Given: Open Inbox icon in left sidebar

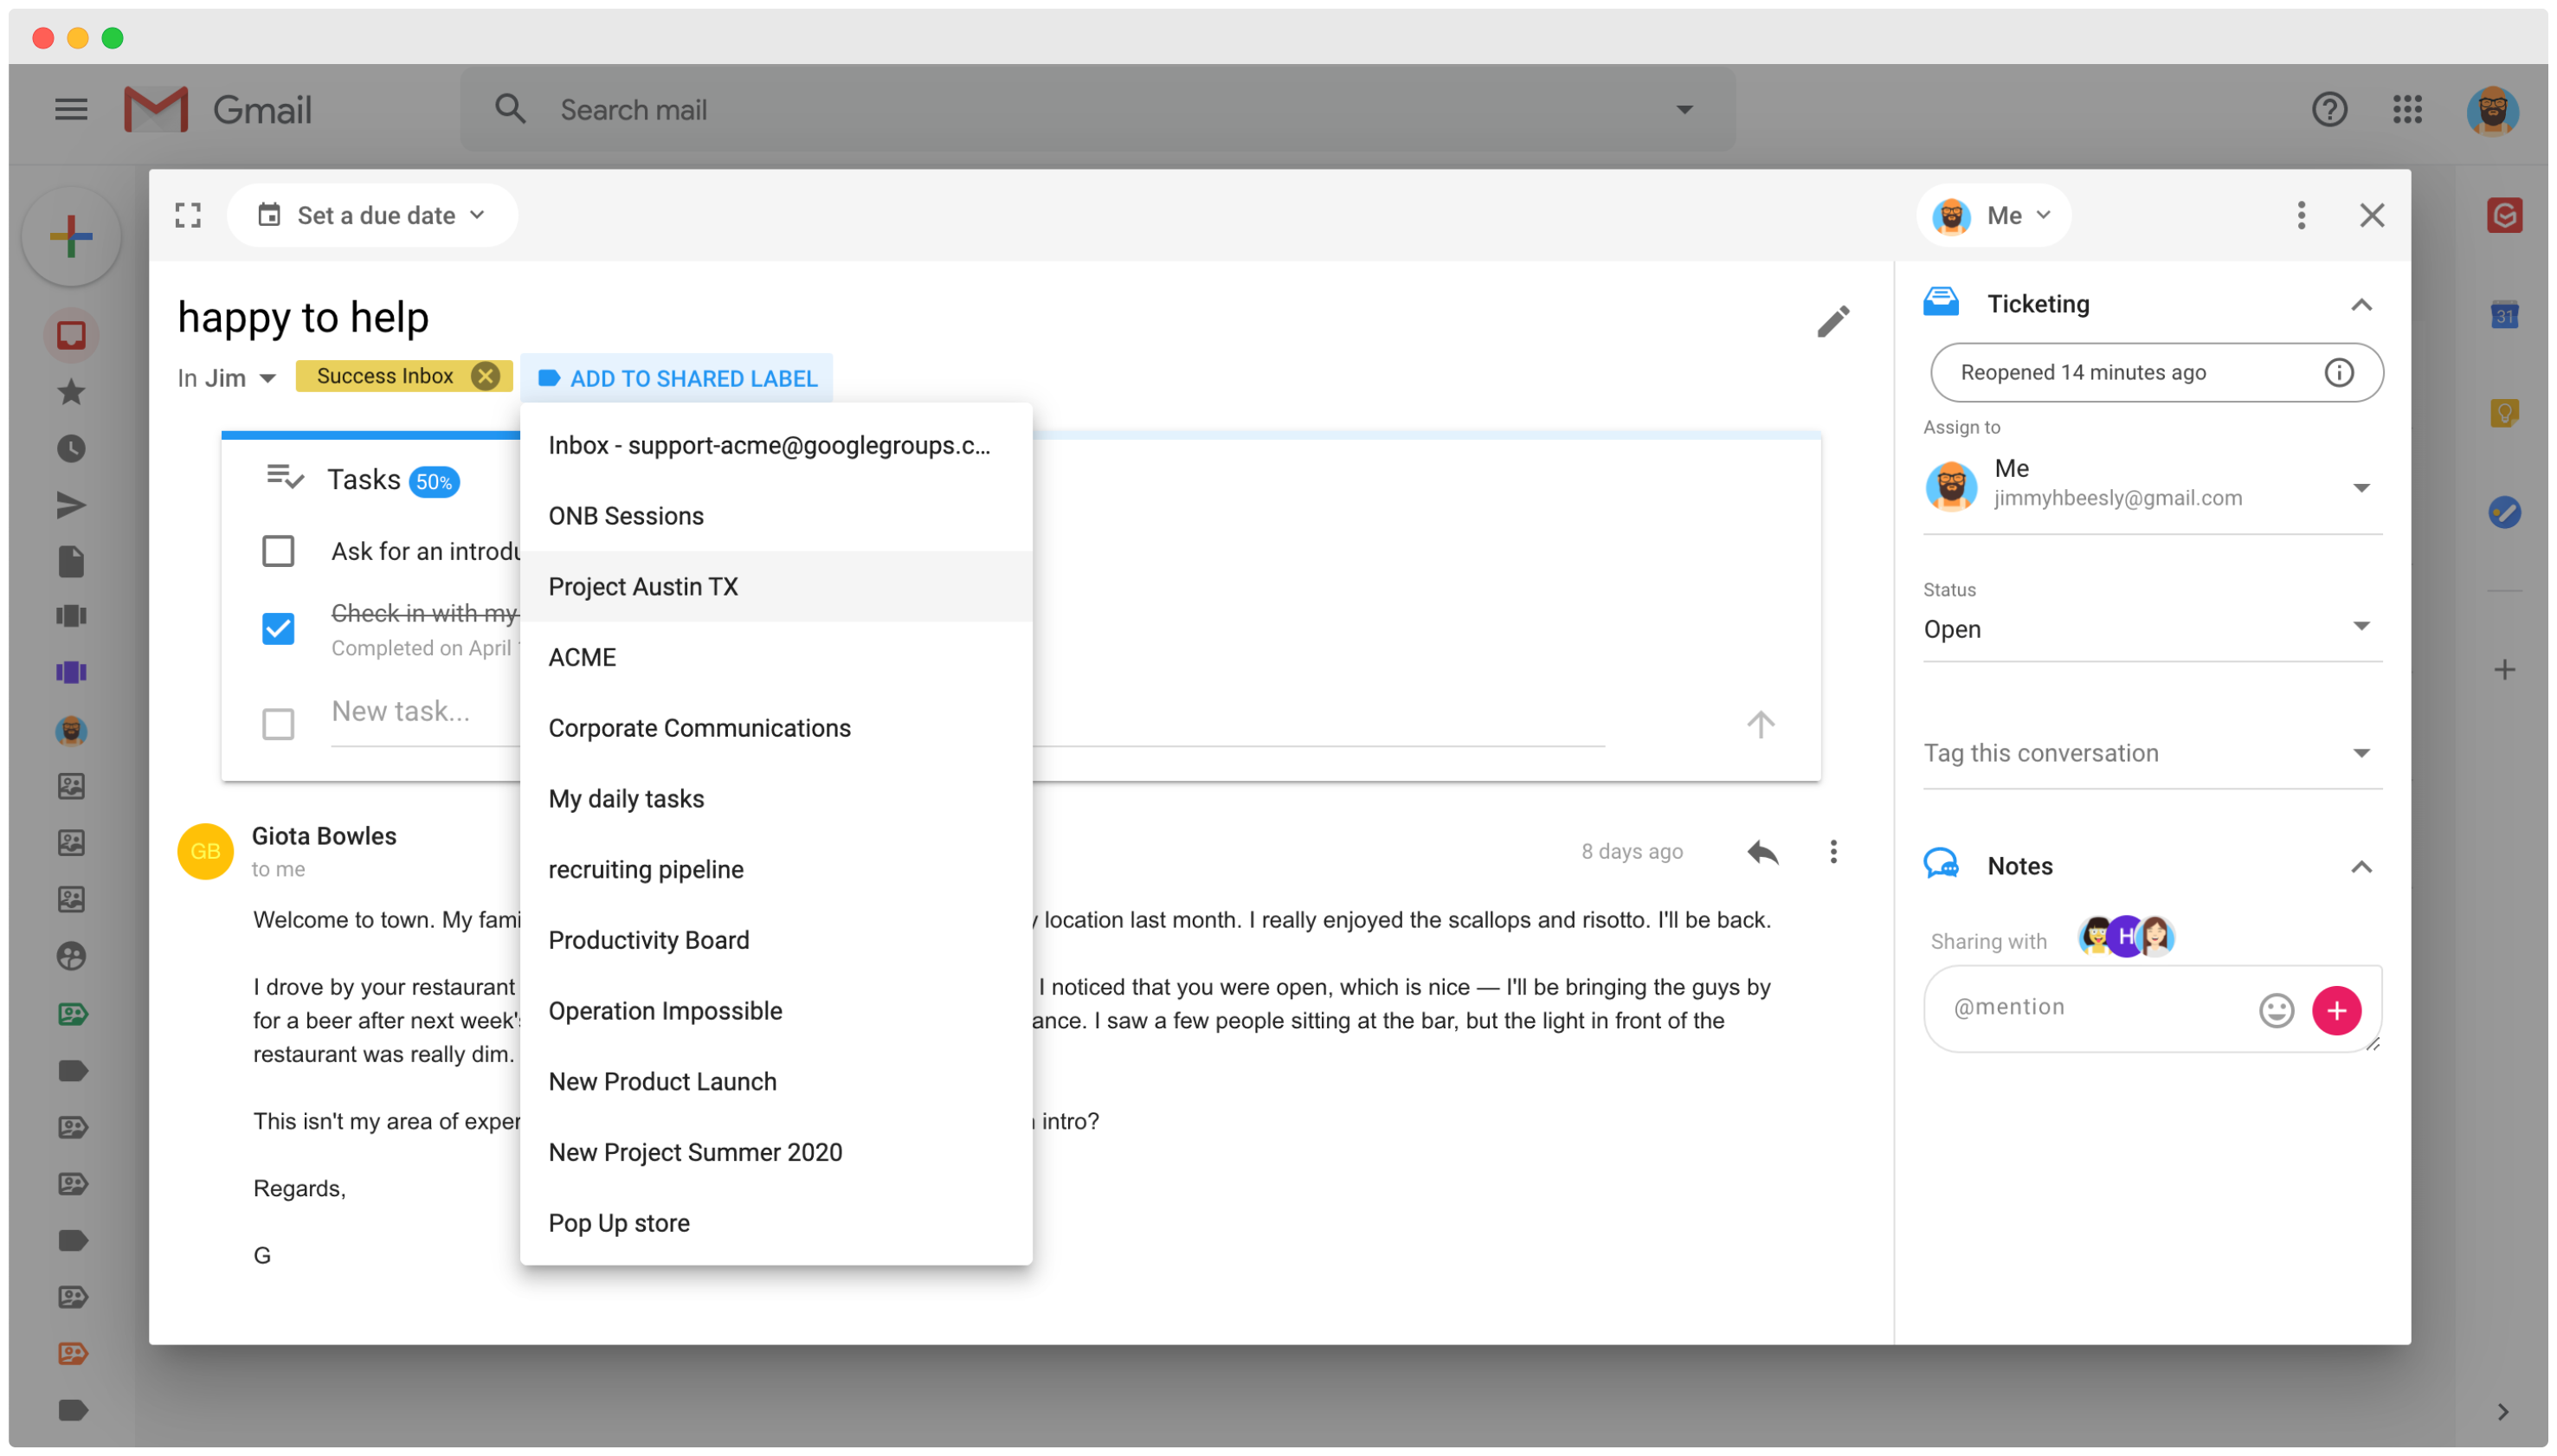Looking at the screenshot, I should point(71,335).
